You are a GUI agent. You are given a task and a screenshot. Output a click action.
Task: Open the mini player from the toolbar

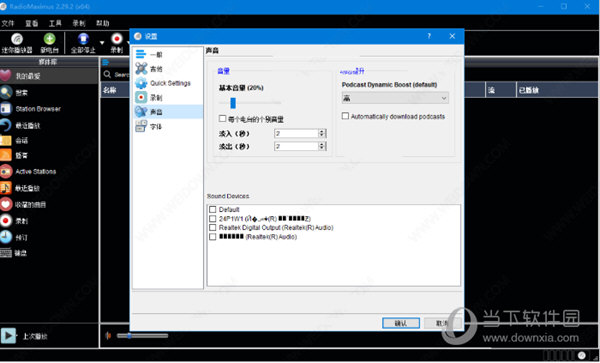(x=17, y=42)
